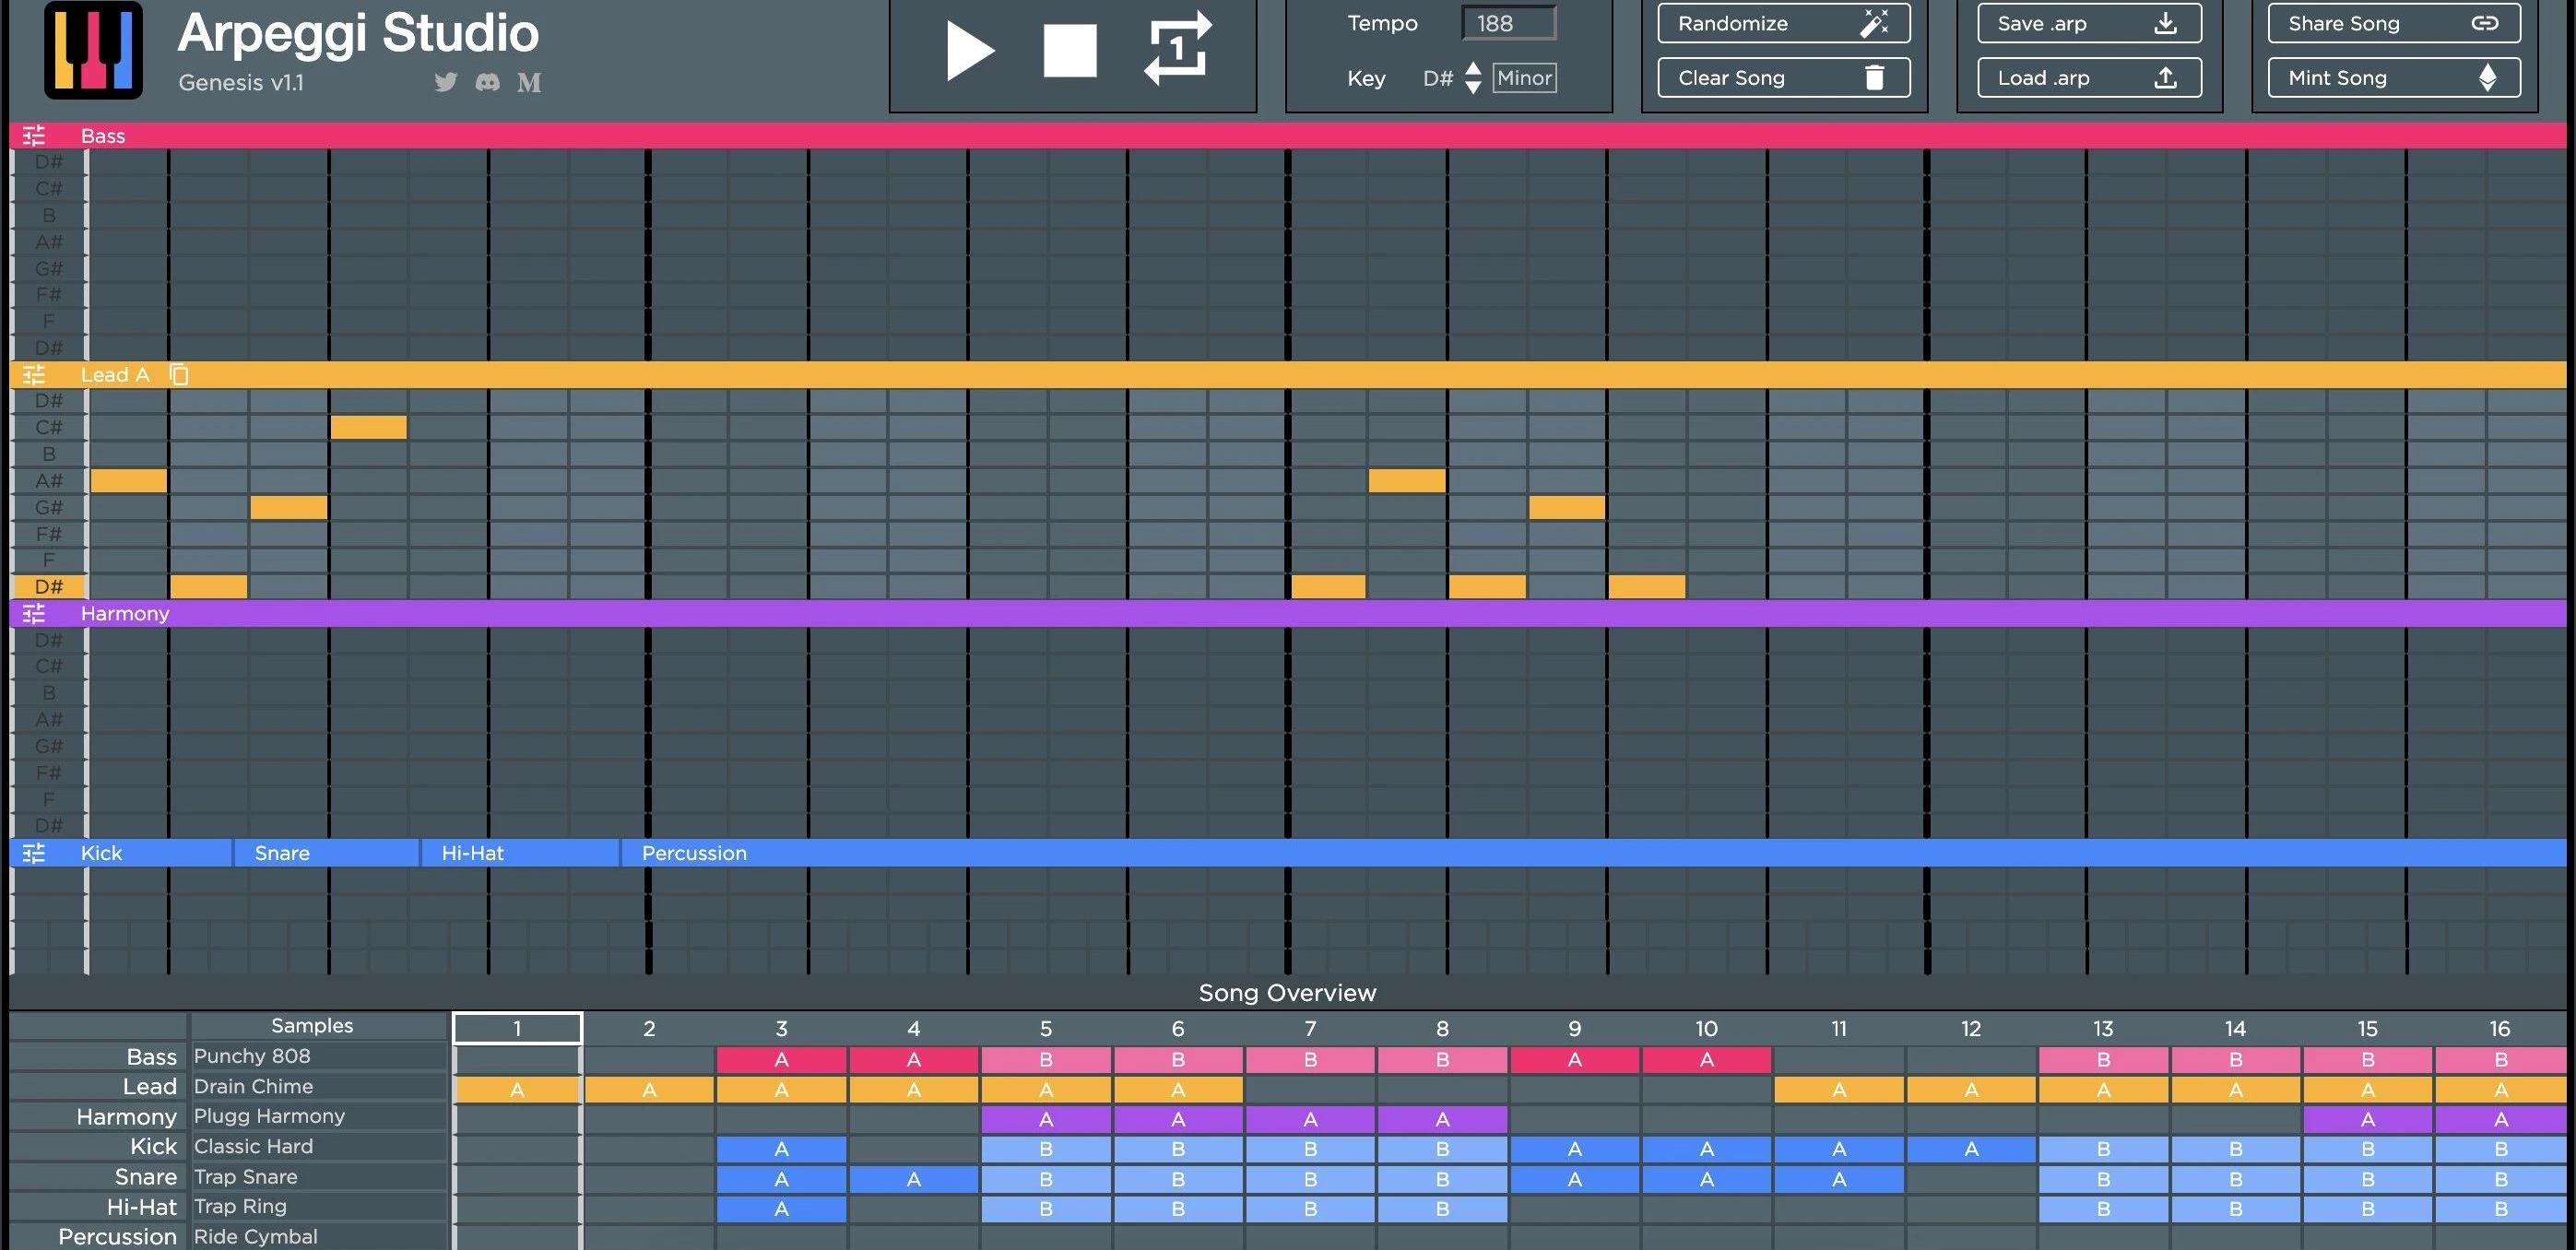Screen dimensions: 2576x1250
Task: Open the Twitter bird icon link
Action: click(446, 82)
